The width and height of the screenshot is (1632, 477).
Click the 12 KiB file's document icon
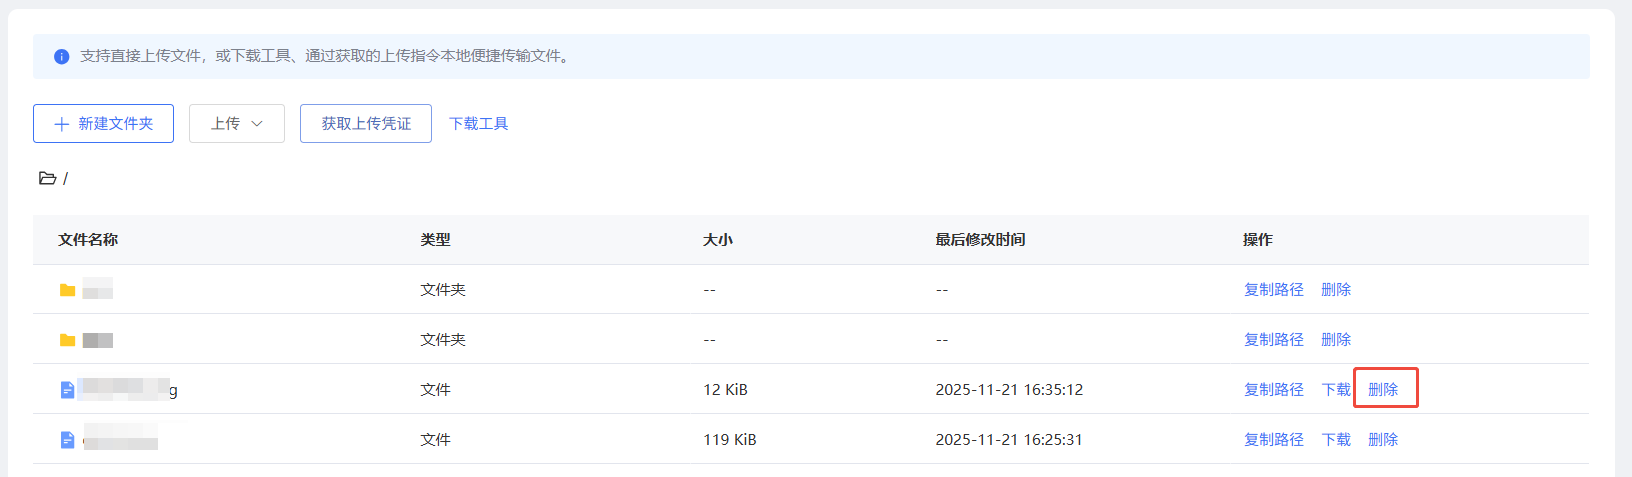68,390
